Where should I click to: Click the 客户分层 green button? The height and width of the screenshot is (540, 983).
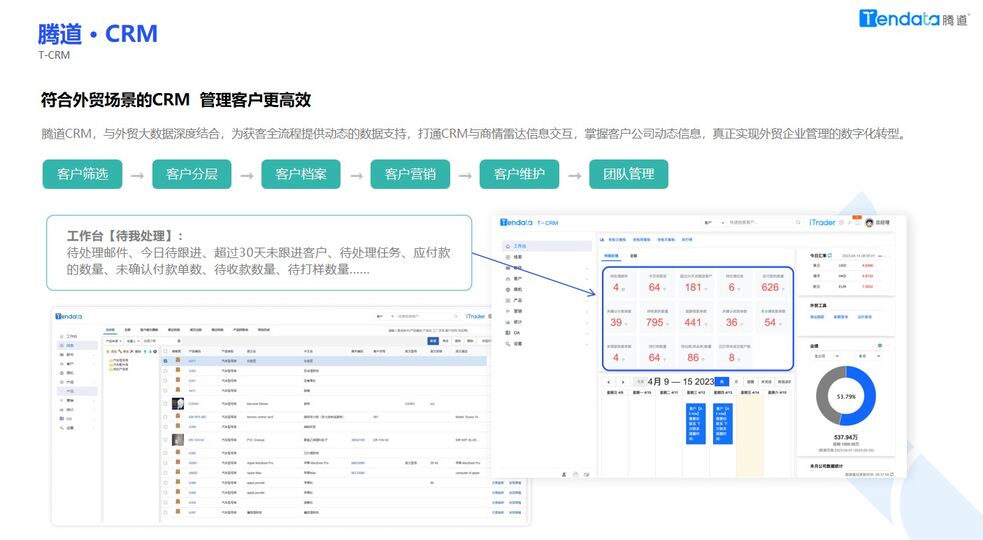pos(192,174)
